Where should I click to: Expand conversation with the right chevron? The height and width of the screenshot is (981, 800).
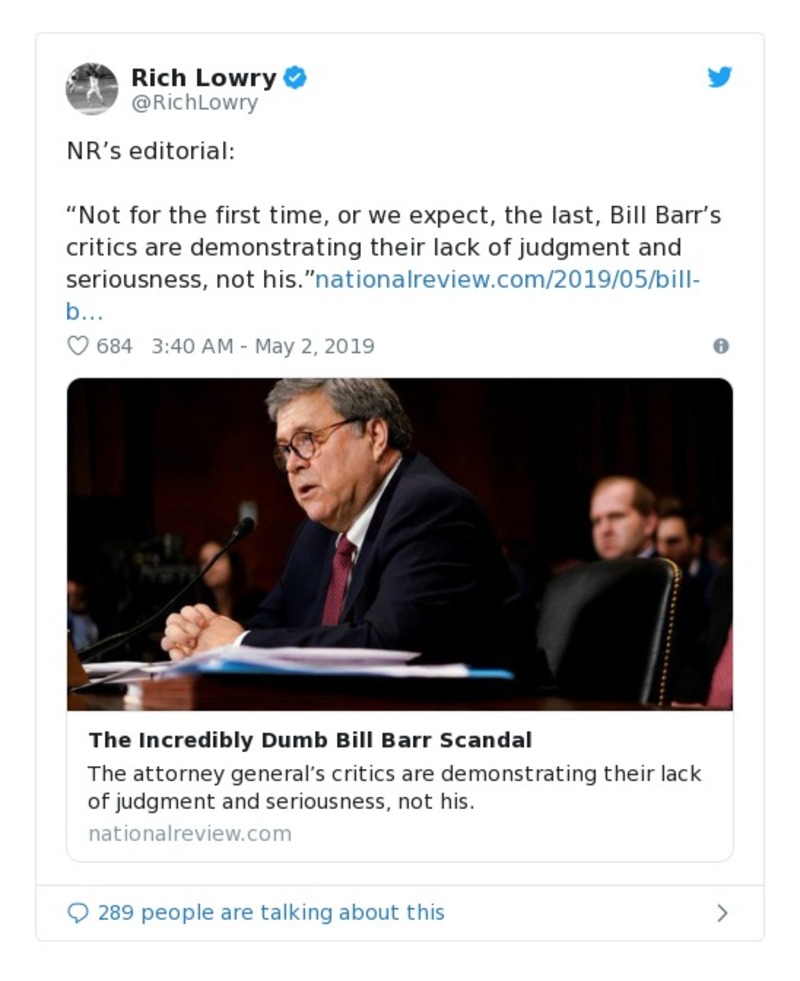pyautogui.click(x=722, y=913)
